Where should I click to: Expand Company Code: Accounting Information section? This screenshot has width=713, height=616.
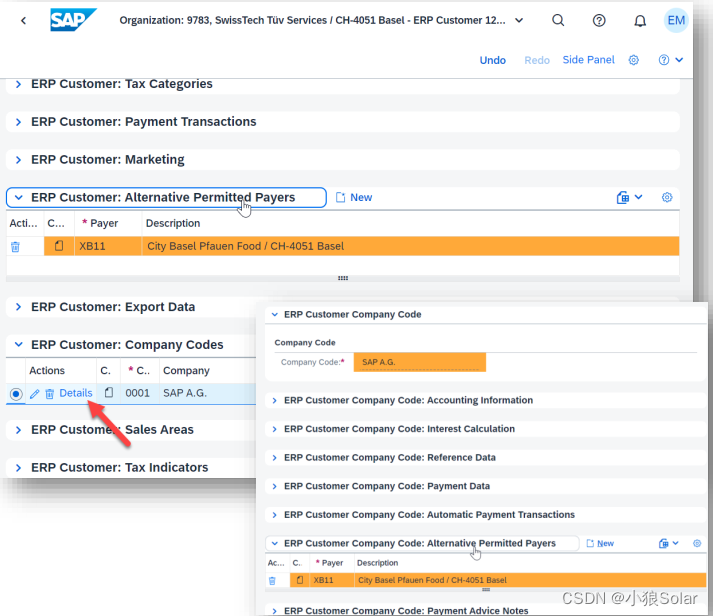point(275,401)
